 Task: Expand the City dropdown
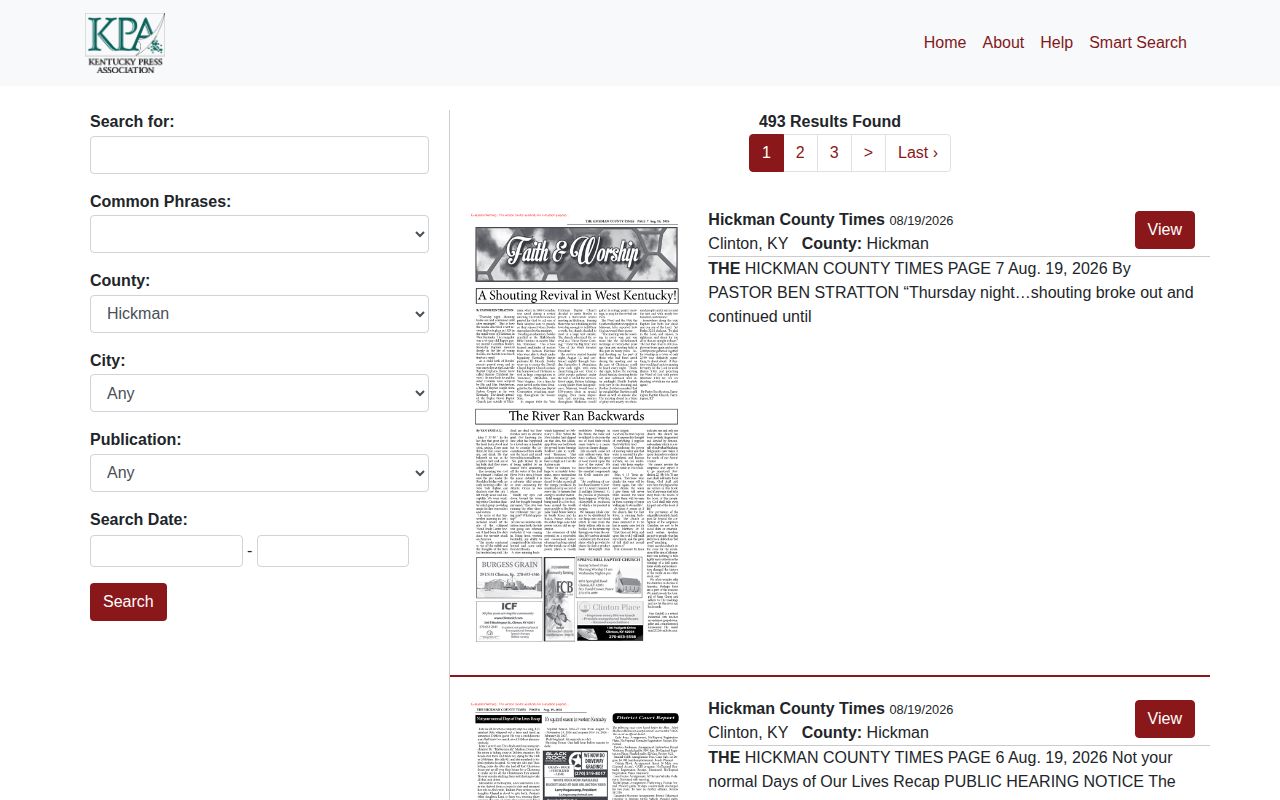point(259,393)
